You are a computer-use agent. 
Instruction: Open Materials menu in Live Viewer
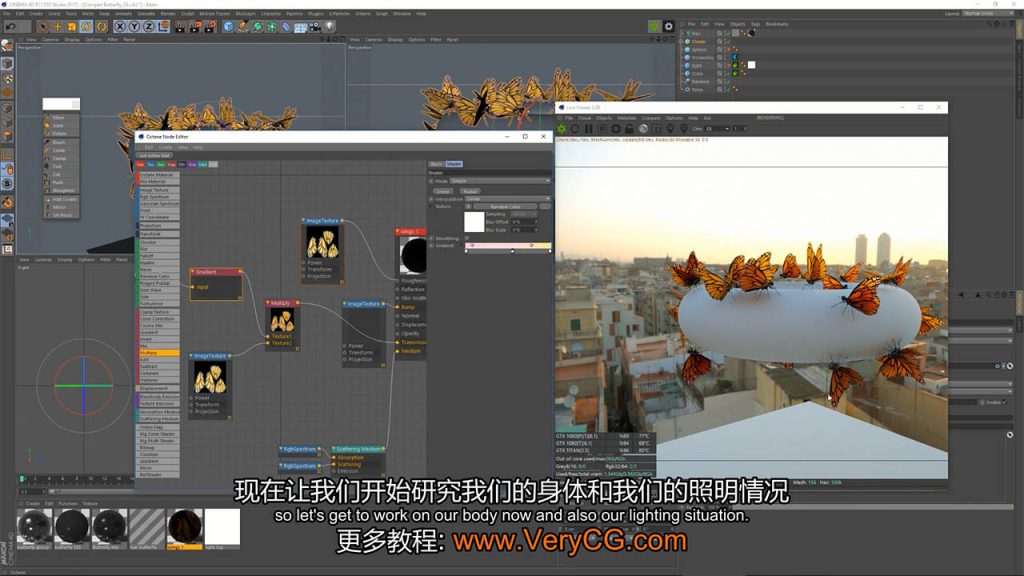click(x=627, y=118)
